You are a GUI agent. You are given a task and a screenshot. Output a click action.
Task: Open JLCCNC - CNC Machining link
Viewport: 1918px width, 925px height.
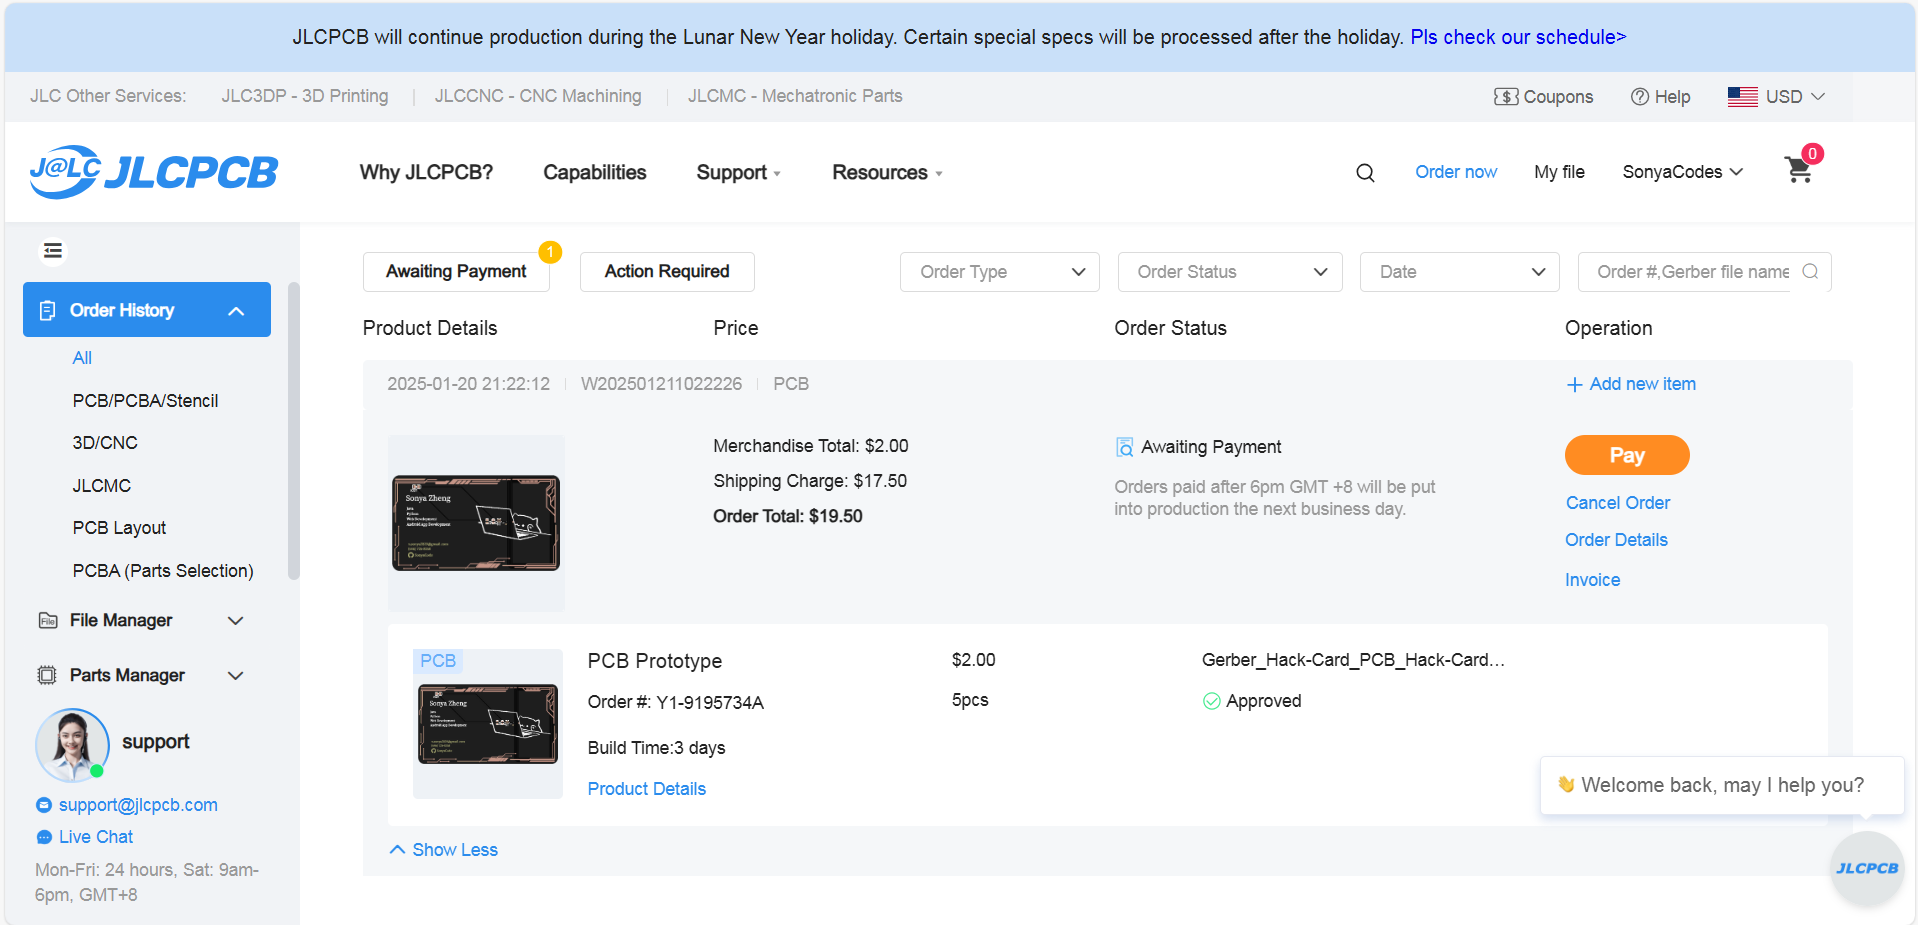(x=538, y=96)
